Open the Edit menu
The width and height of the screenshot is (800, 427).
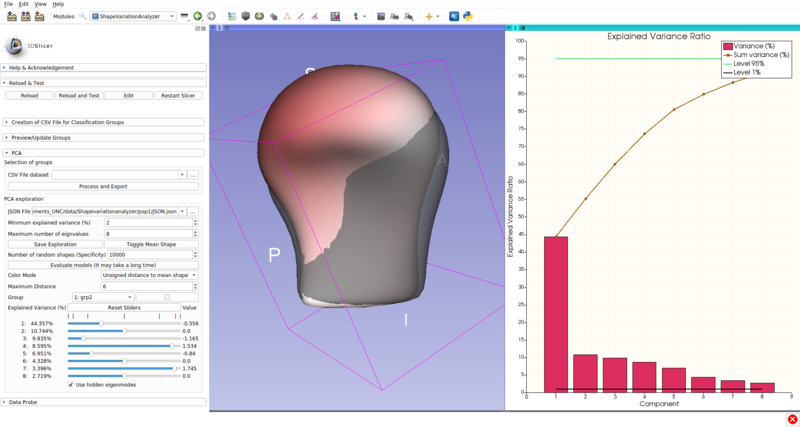[x=23, y=4]
